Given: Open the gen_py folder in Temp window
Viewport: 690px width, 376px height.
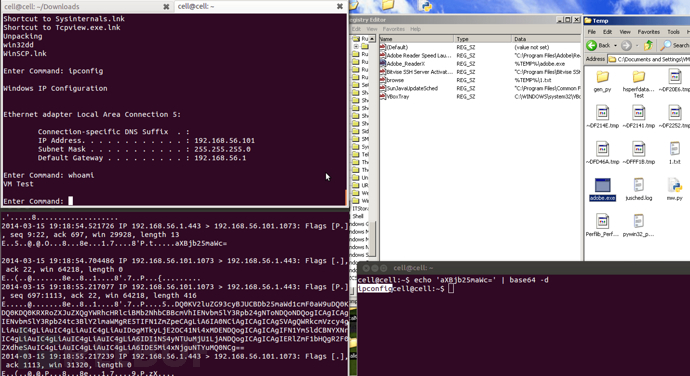Looking at the screenshot, I should pos(602,77).
